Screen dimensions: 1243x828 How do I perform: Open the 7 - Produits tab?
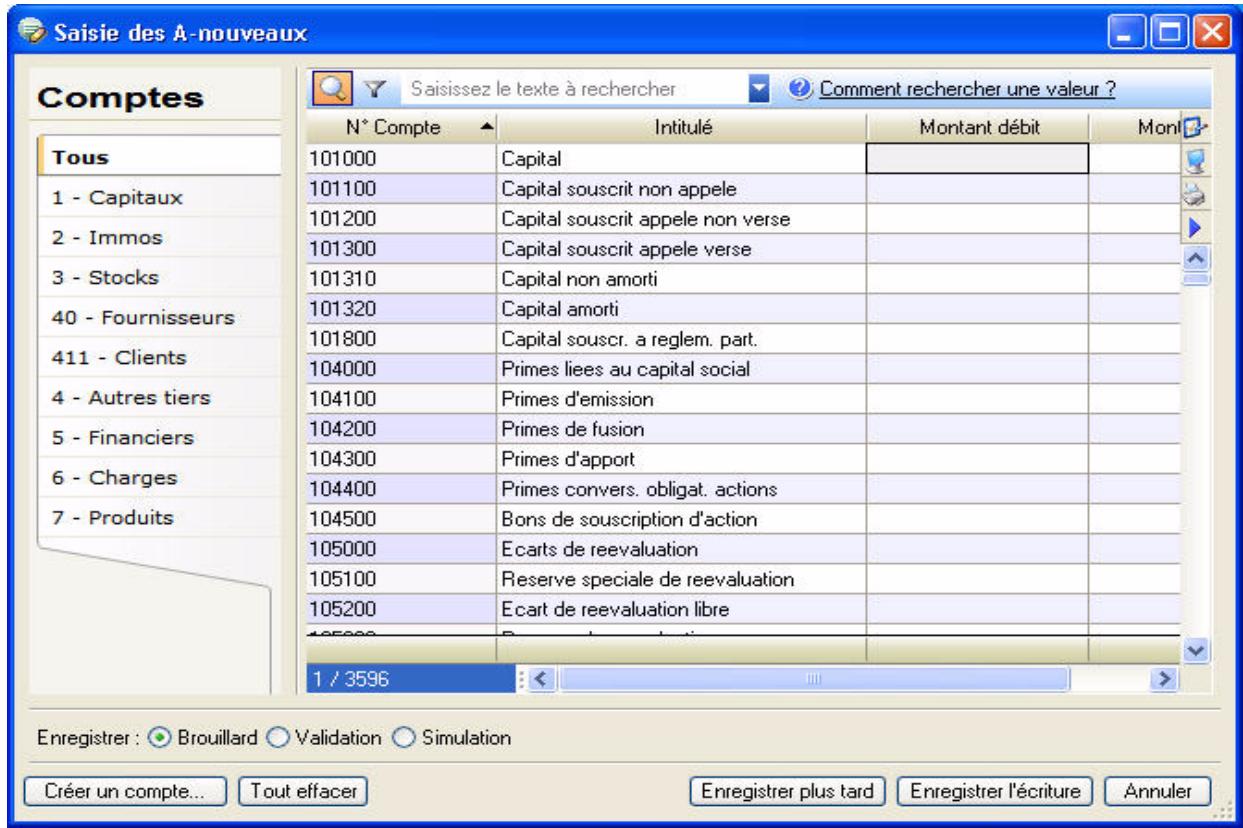[x=157, y=517]
